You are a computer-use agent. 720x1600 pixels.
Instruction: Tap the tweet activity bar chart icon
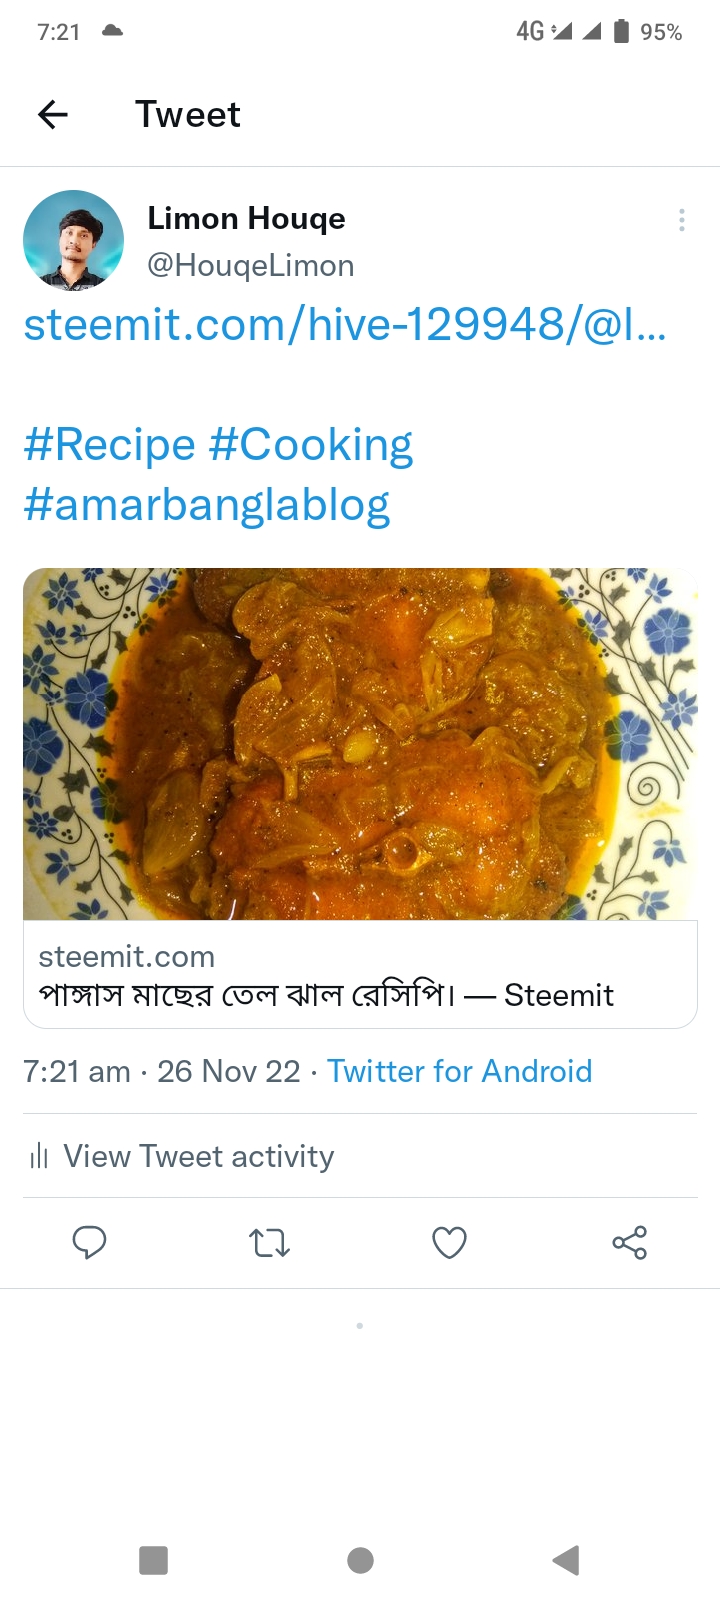39,1157
